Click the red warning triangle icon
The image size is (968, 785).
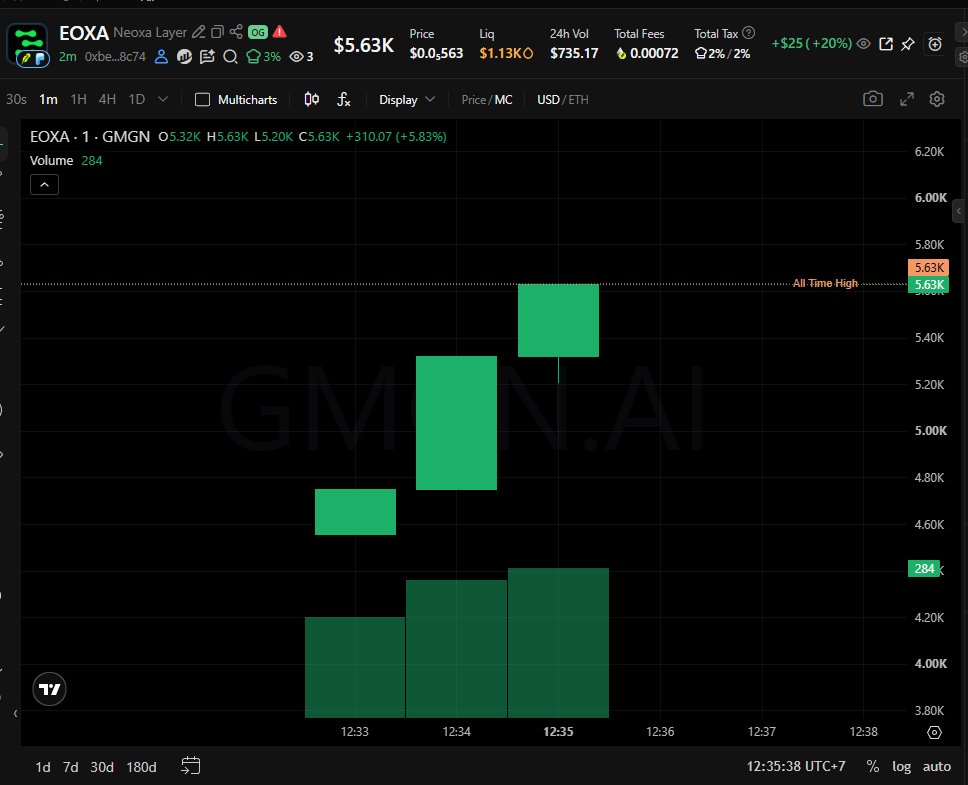click(280, 31)
